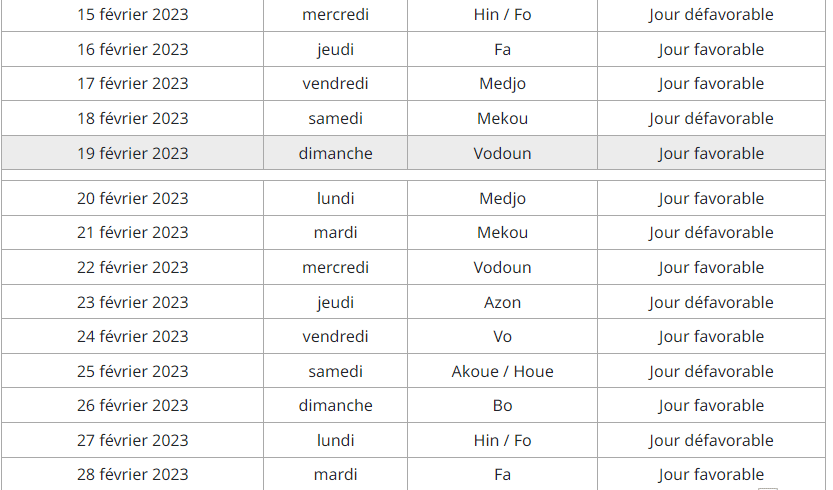Click "Jour défavorable" for 25 février 2023
This screenshot has width=833, height=490.
[711, 371]
